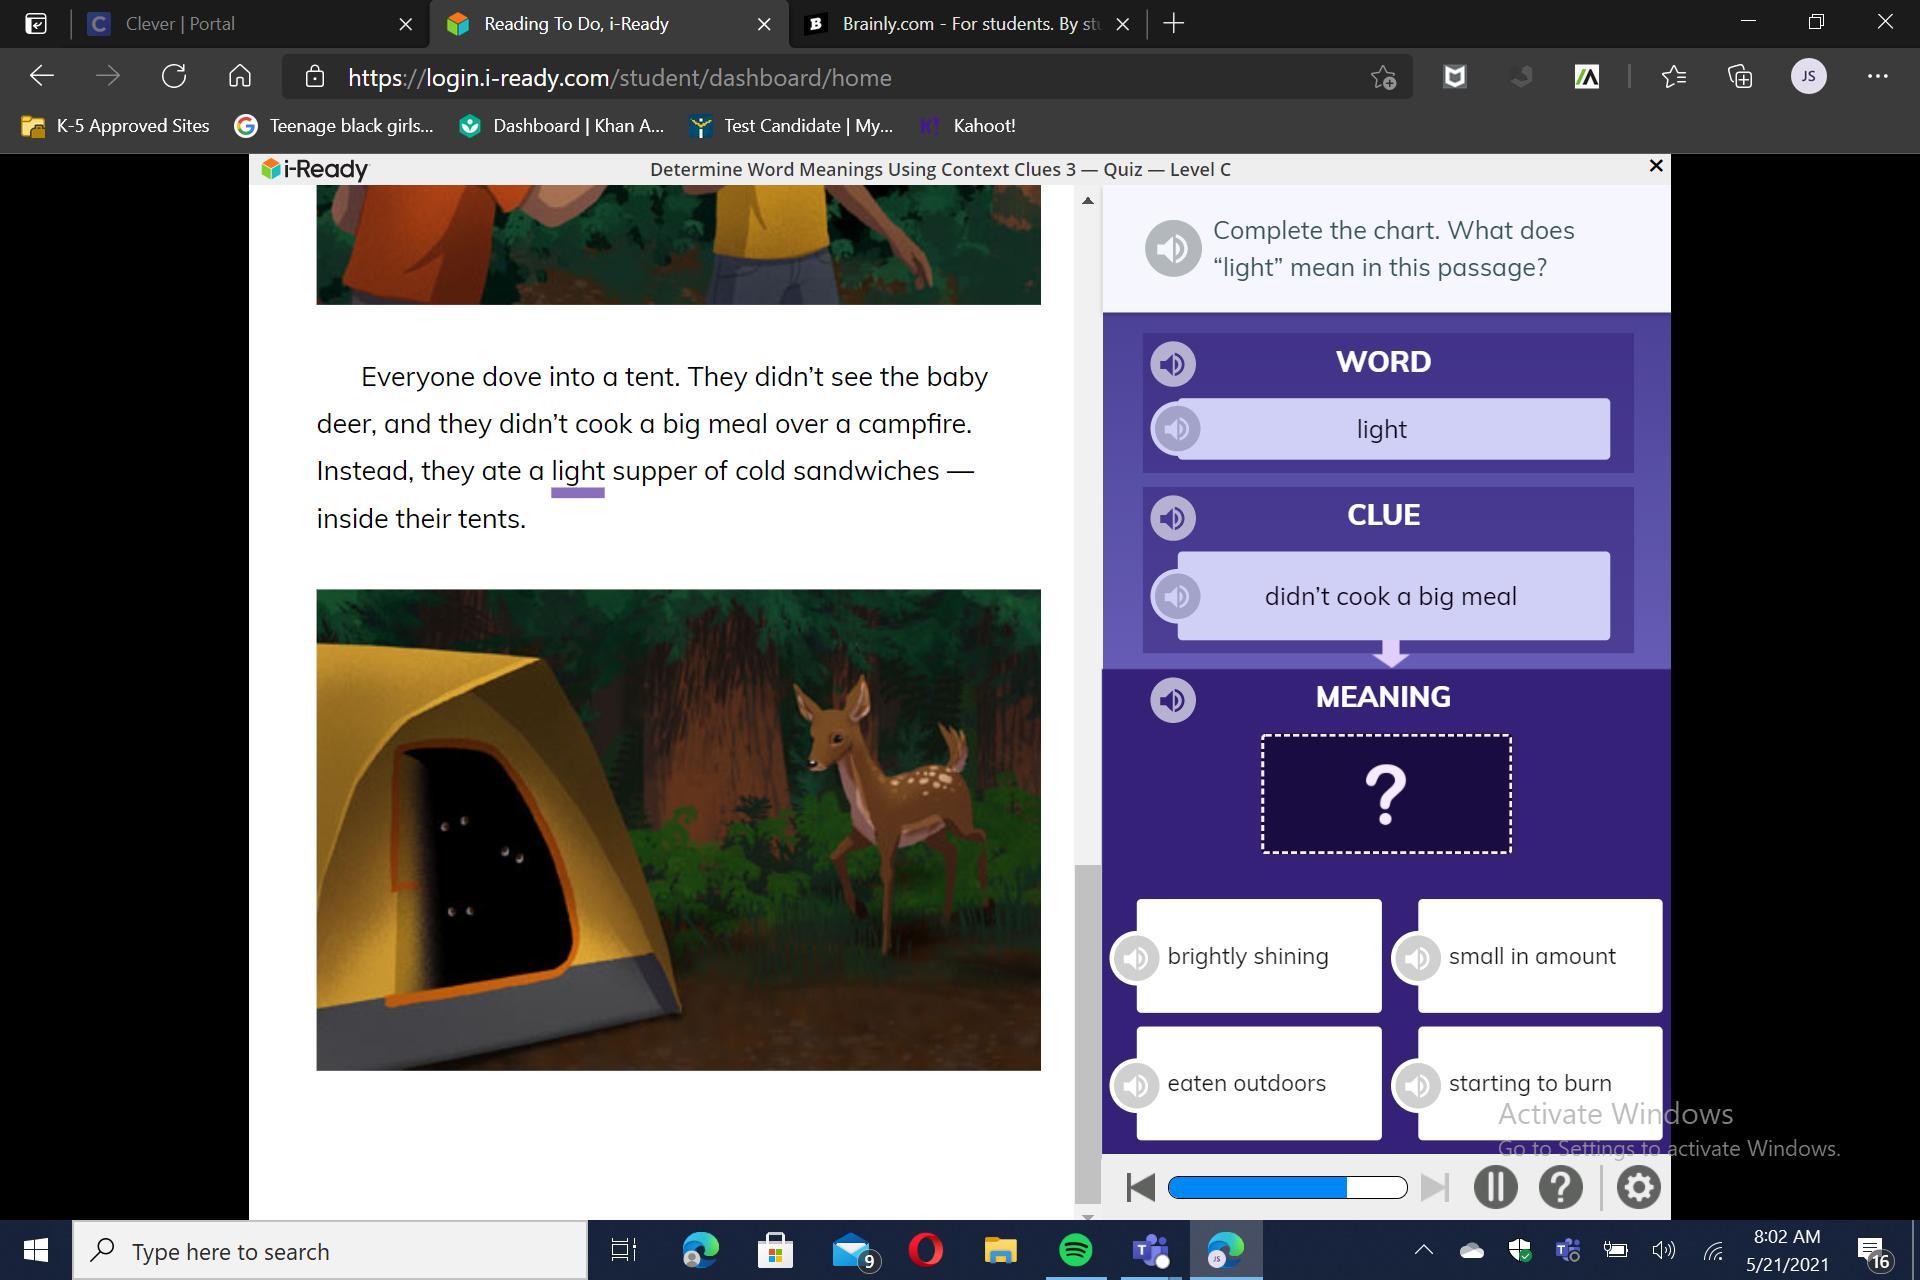Click speaker icon next to WORD heading

pos(1172,363)
